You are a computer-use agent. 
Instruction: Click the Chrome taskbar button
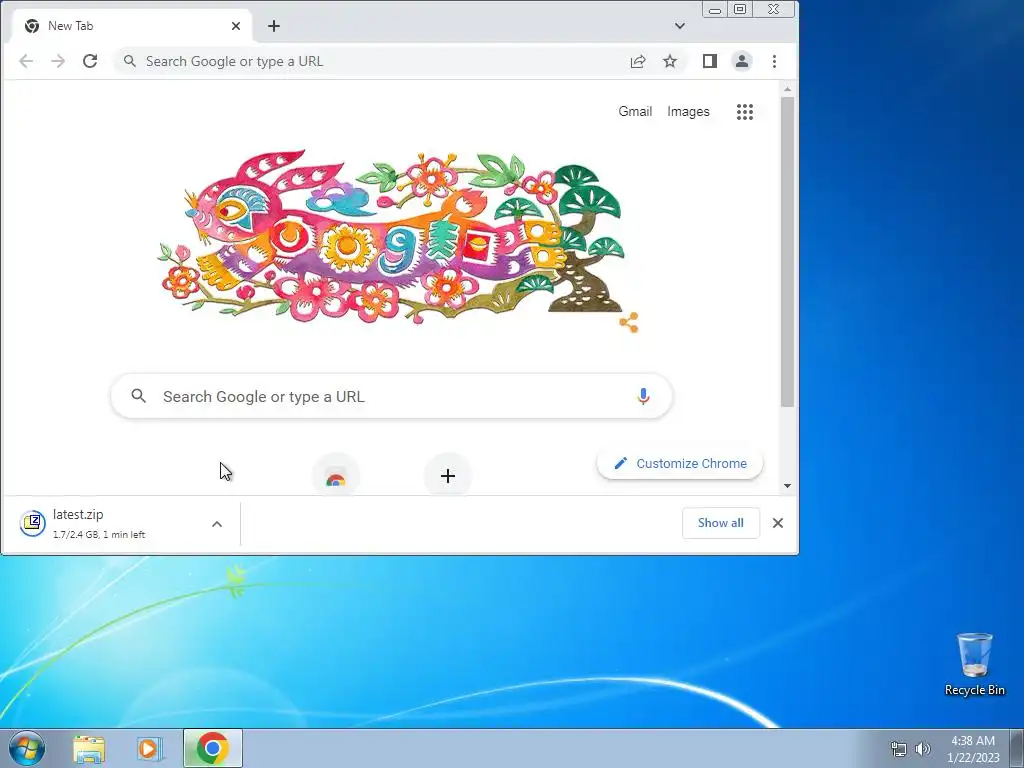tap(213, 748)
